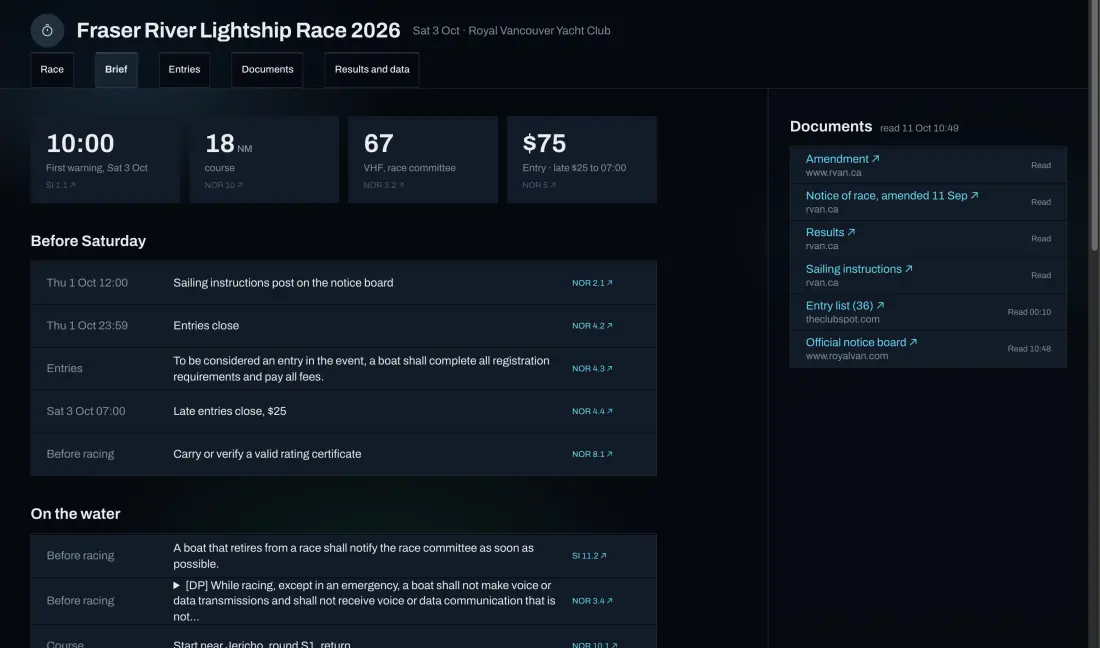Open NOR 3.4 link for voice transmissions
This screenshot has width=1100, height=648.
(592, 601)
